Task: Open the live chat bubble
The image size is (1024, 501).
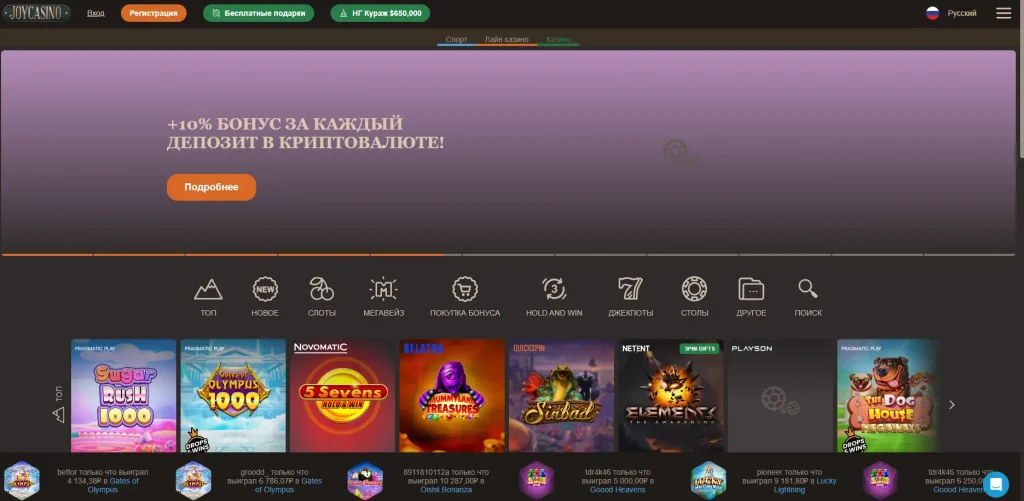Action: coord(996,484)
